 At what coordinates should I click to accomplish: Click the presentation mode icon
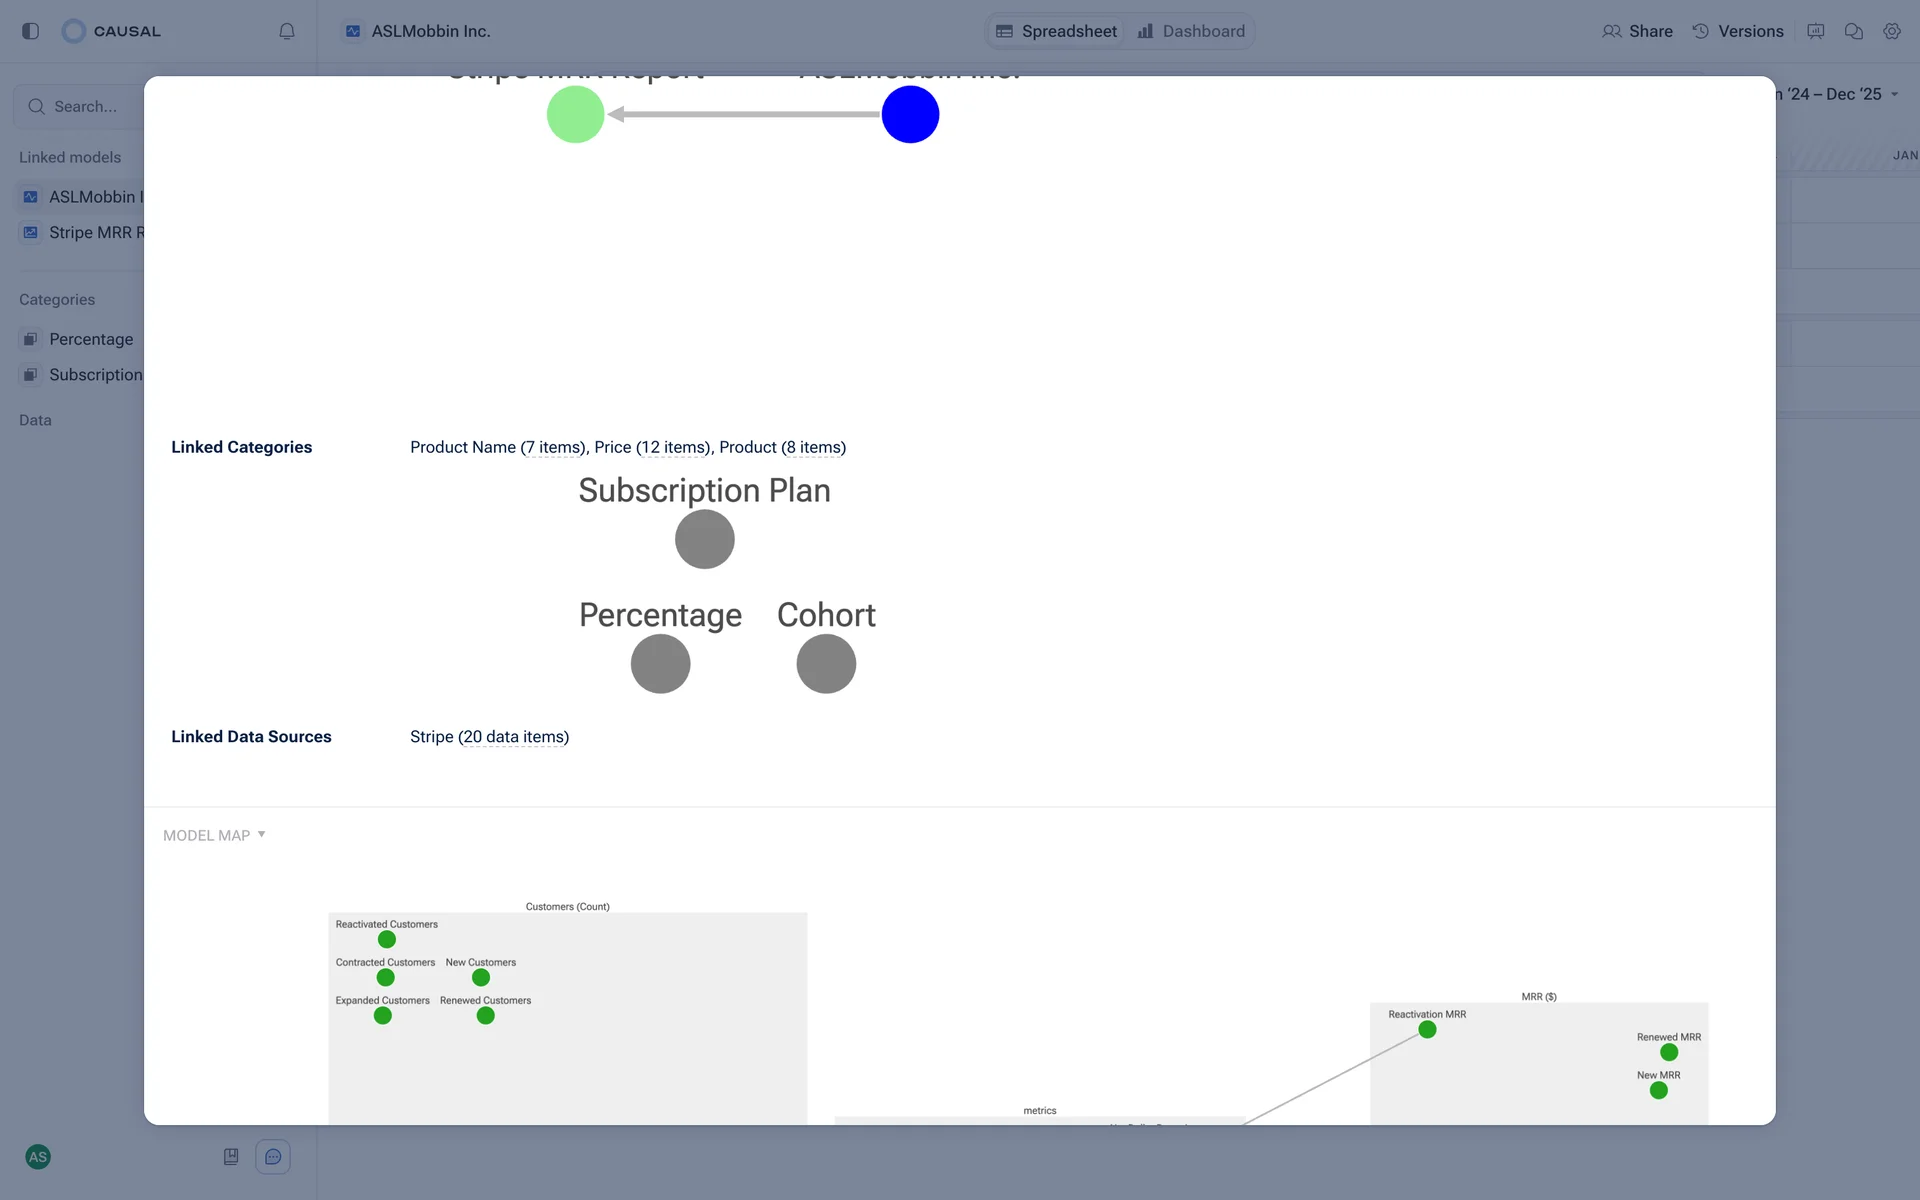[x=1816, y=31]
